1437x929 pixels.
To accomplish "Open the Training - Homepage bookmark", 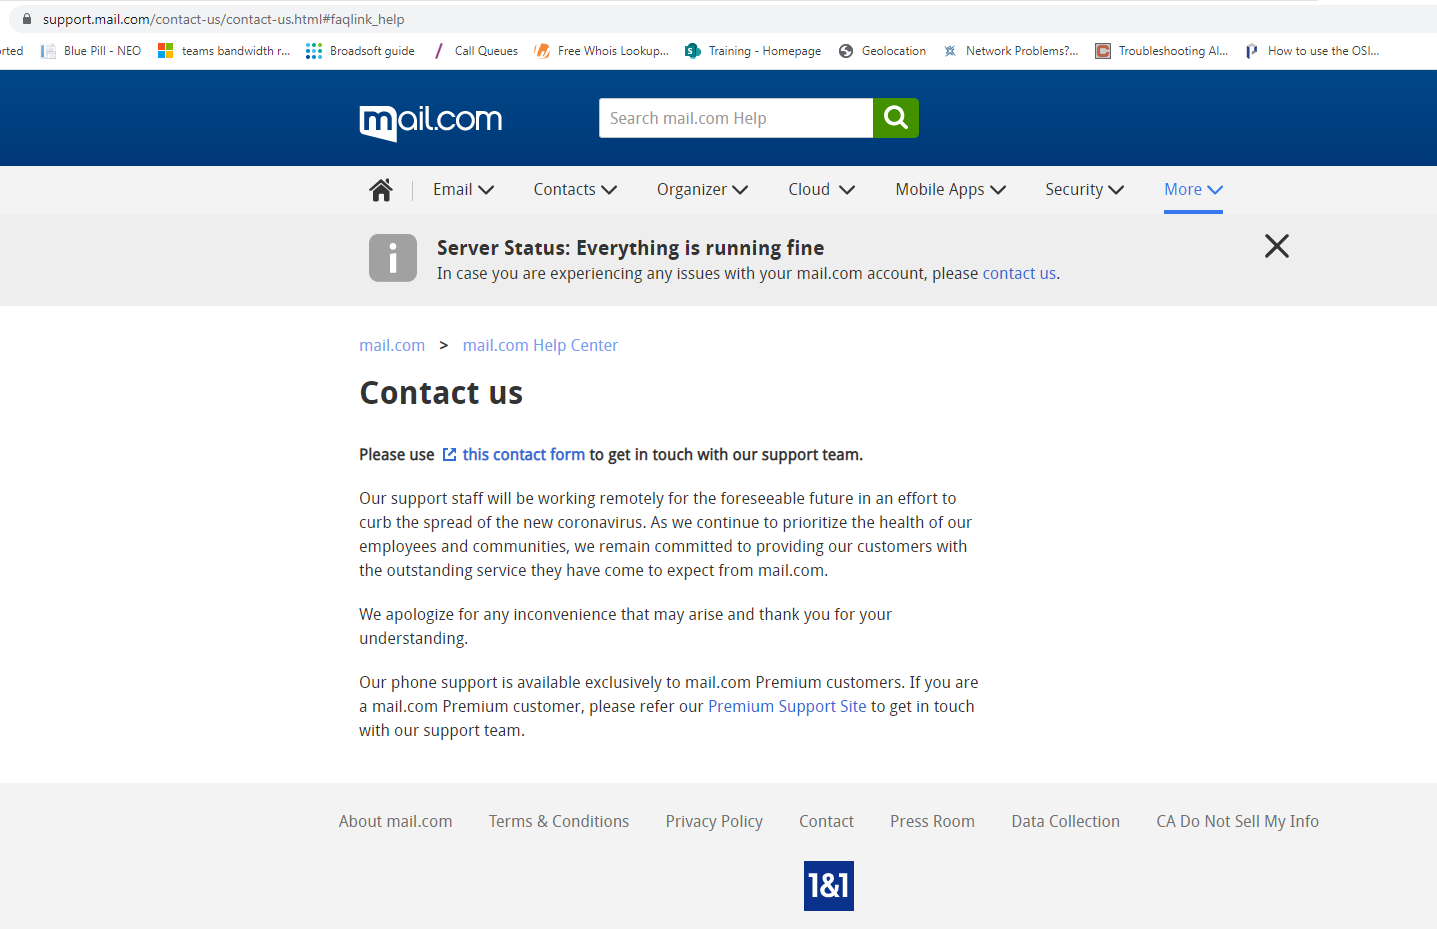I will click(753, 51).
